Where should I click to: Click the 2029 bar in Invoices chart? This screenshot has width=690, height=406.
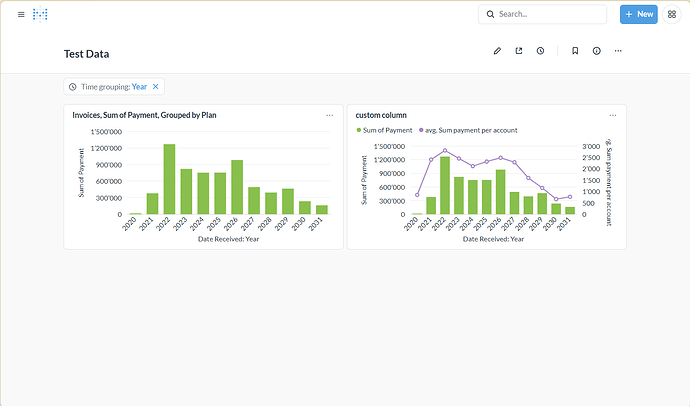[x=288, y=201]
